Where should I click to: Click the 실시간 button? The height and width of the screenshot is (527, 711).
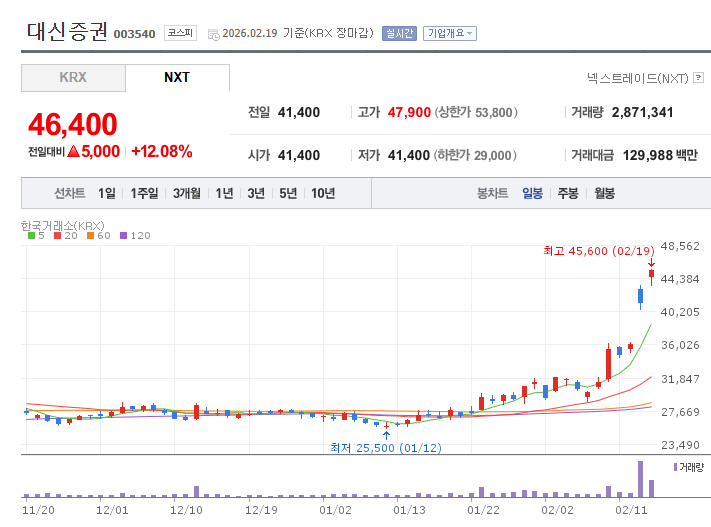click(x=399, y=33)
